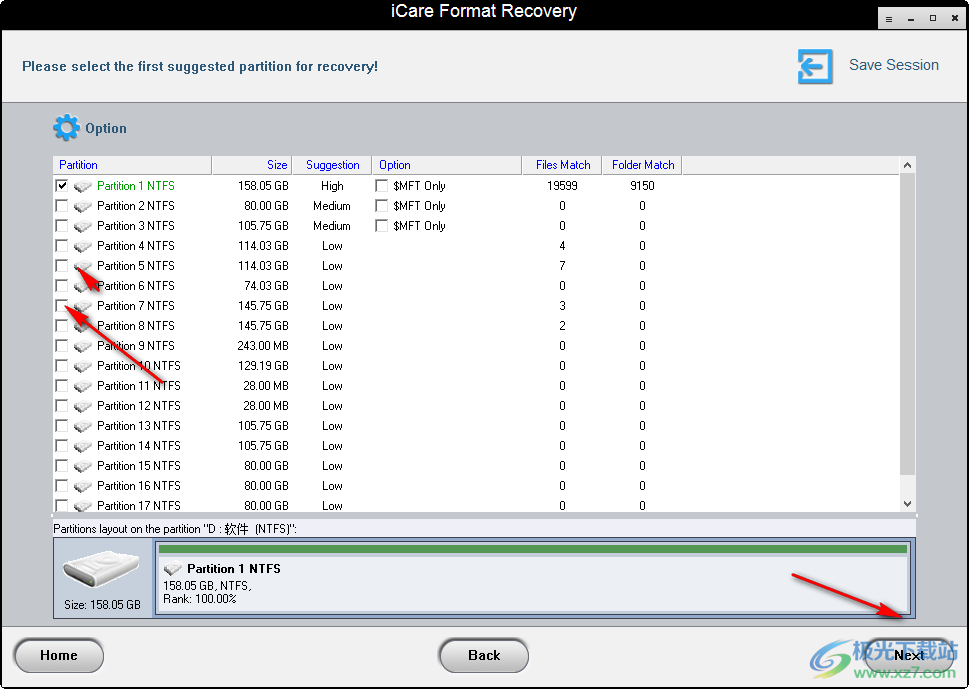This screenshot has width=969, height=689.
Task: Click the drive icon beside Partition 15 NTFS
Action: point(83,466)
